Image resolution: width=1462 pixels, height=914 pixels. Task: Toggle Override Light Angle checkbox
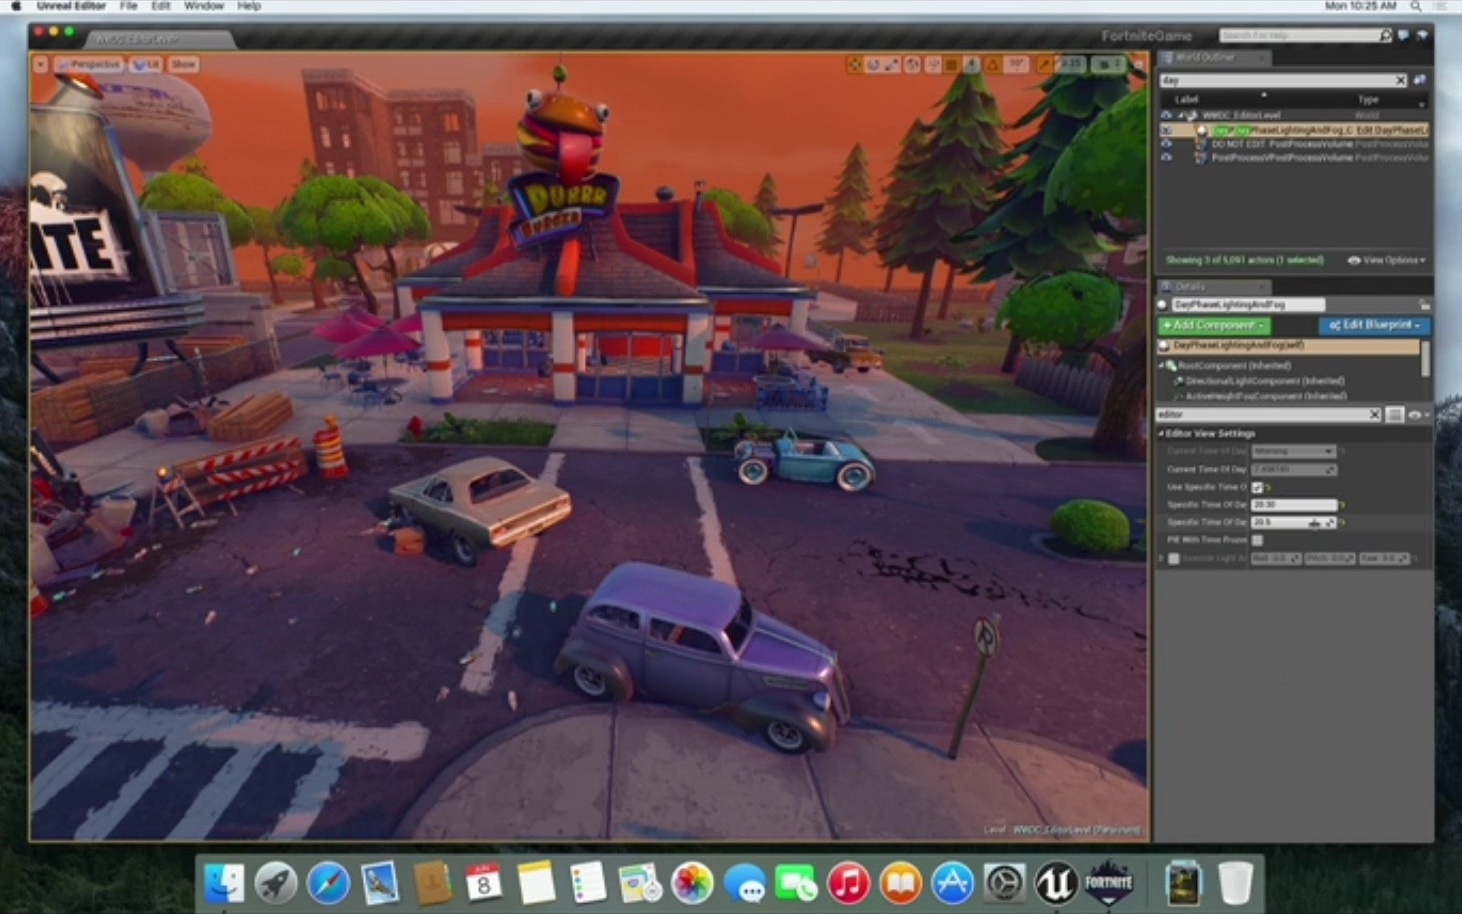[x=1173, y=559]
